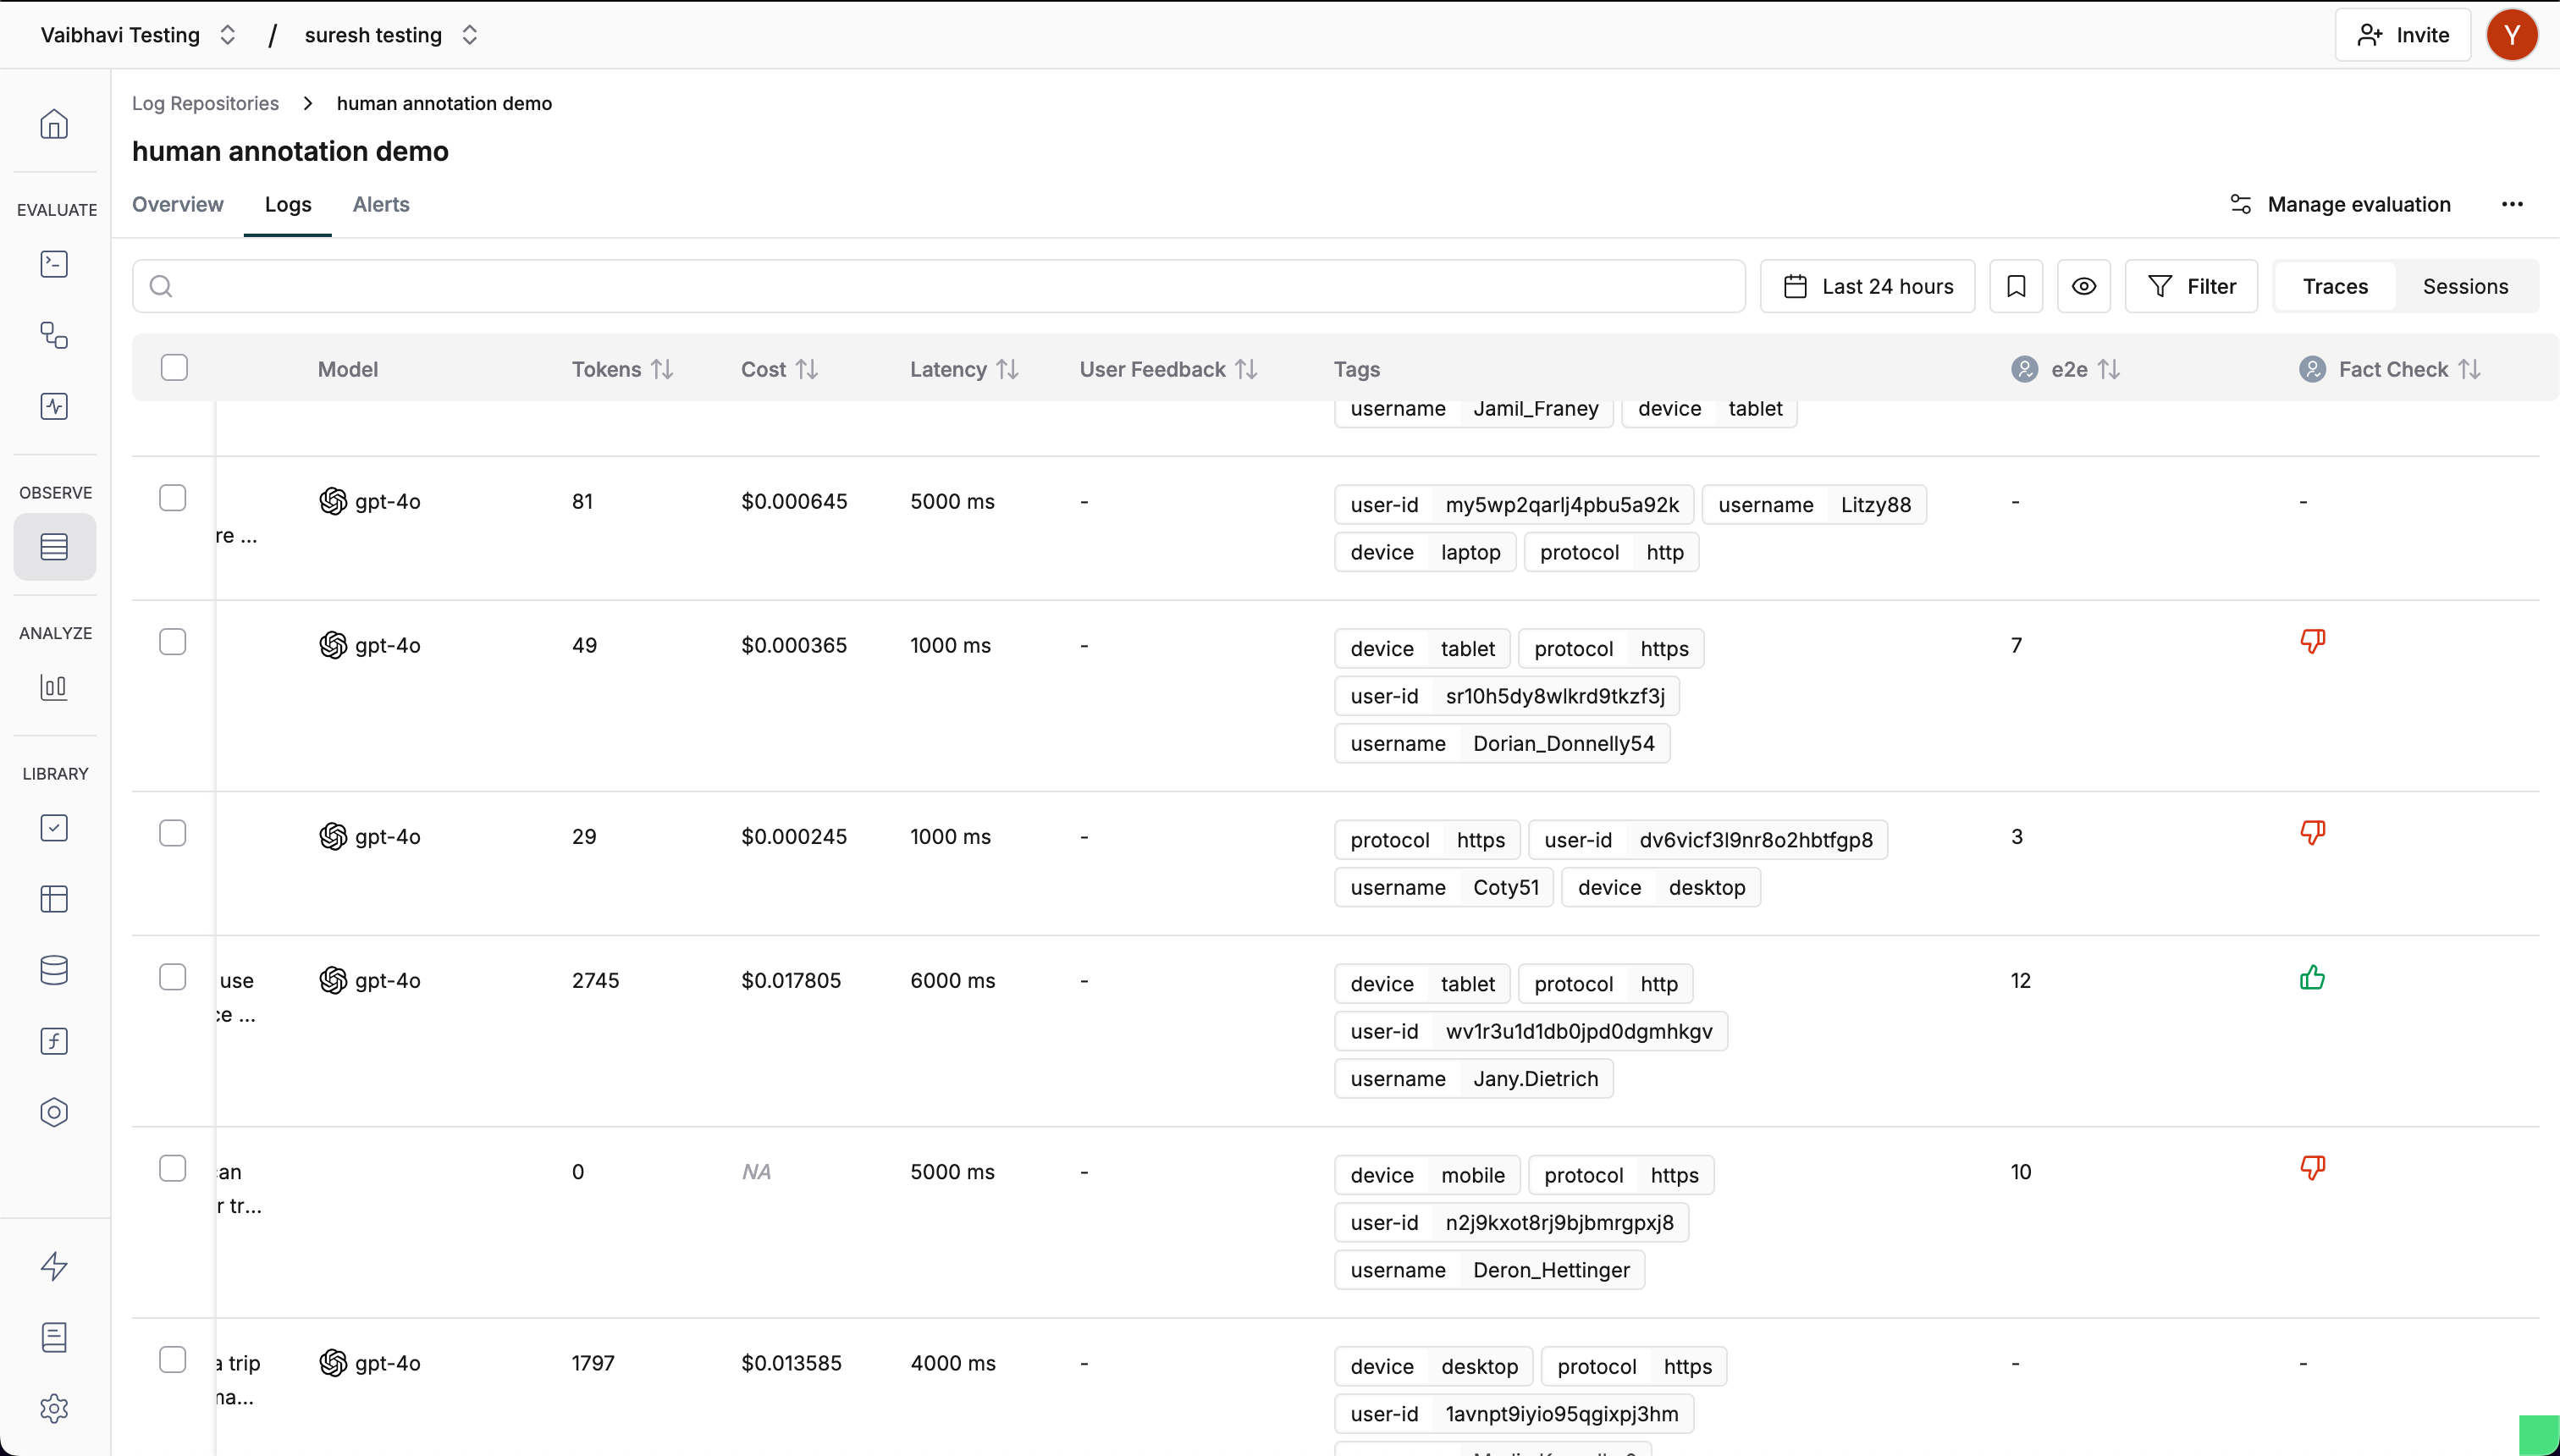This screenshot has height=1456, width=2560.
Task: Click the Fact Check column annotator icon
Action: pos(2312,369)
